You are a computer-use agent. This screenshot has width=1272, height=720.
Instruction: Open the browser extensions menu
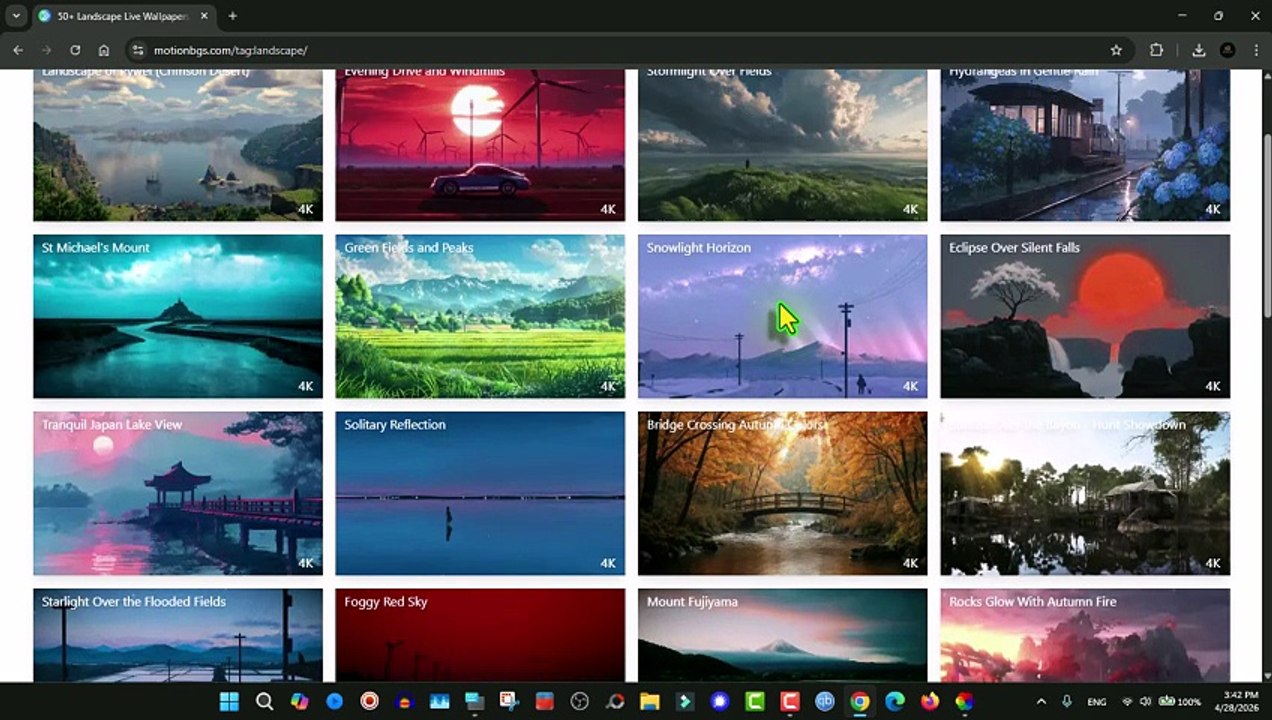point(1157,50)
